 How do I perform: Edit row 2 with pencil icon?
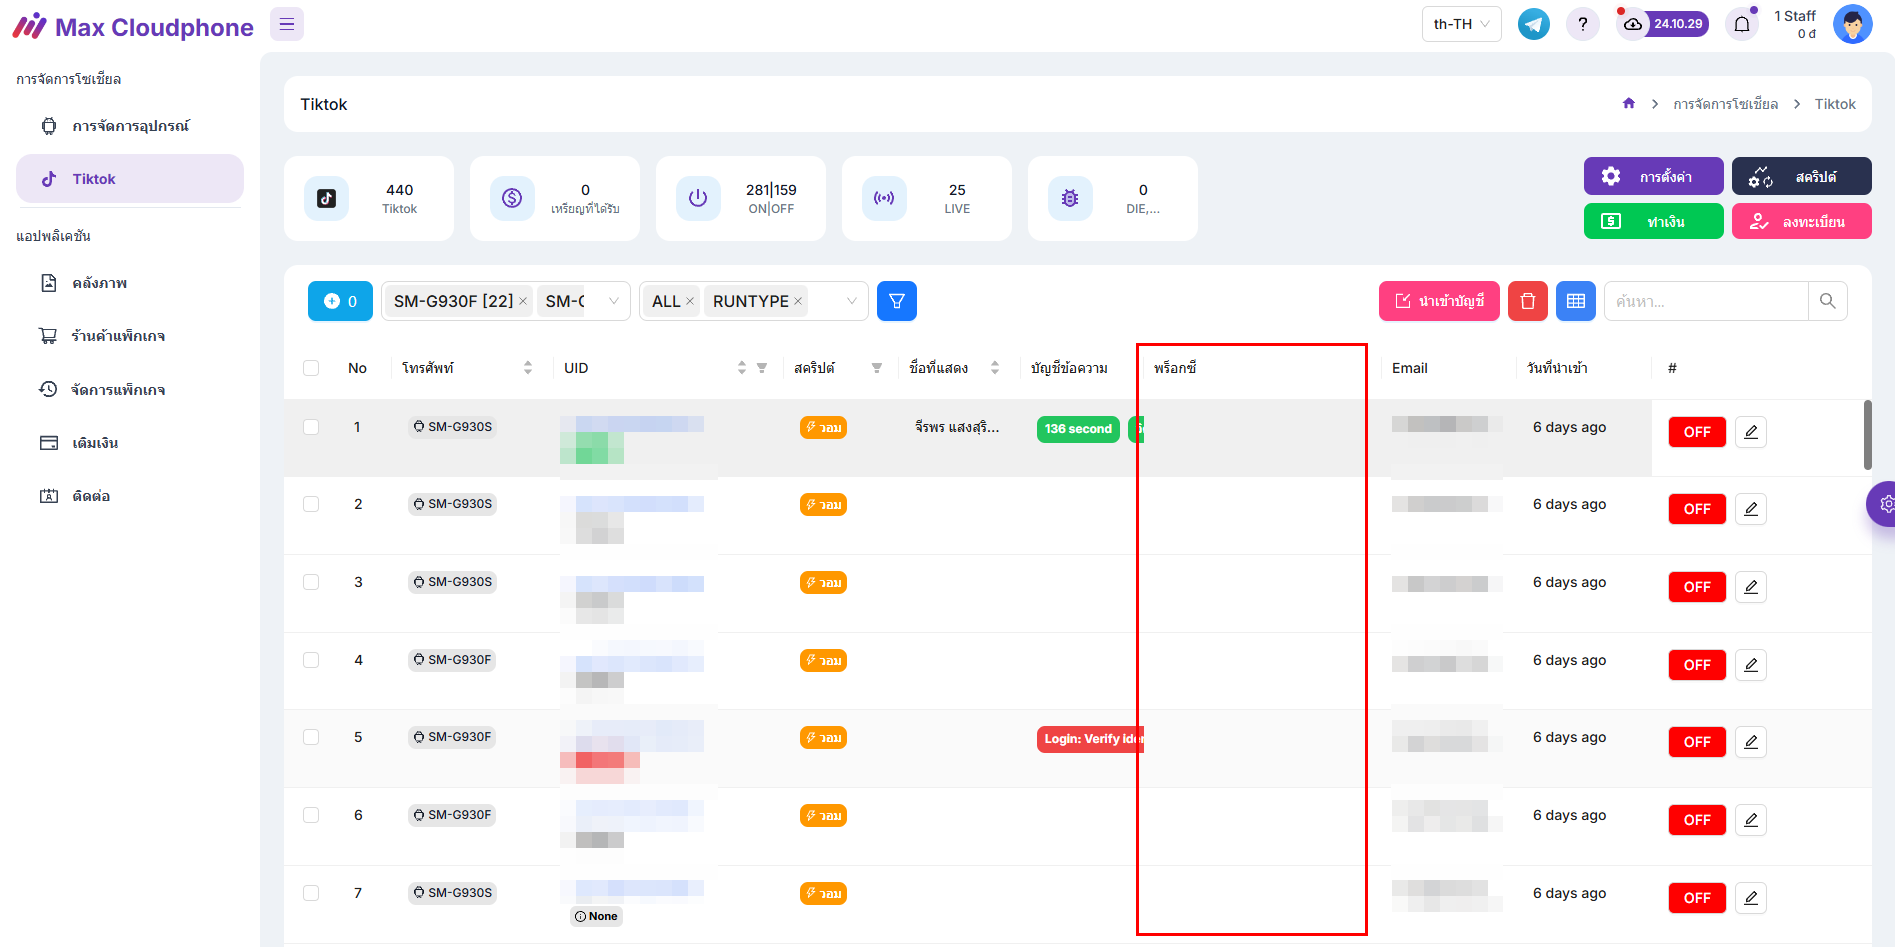pos(1751,509)
